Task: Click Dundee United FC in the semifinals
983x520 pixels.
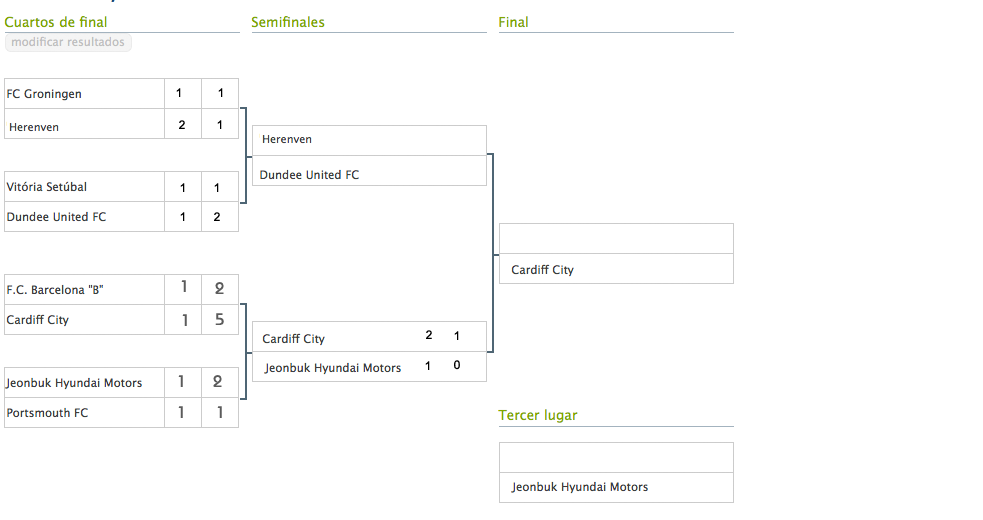Action: tap(309, 175)
